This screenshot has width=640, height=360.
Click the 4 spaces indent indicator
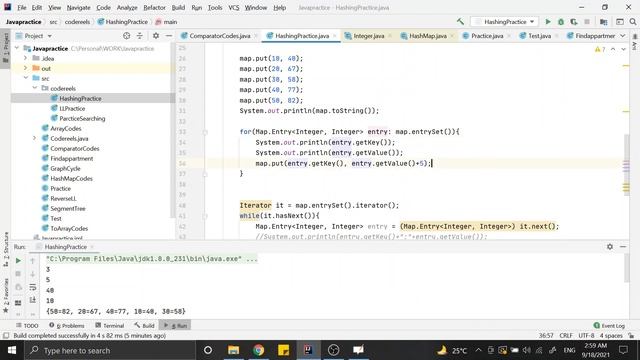click(611, 336)
